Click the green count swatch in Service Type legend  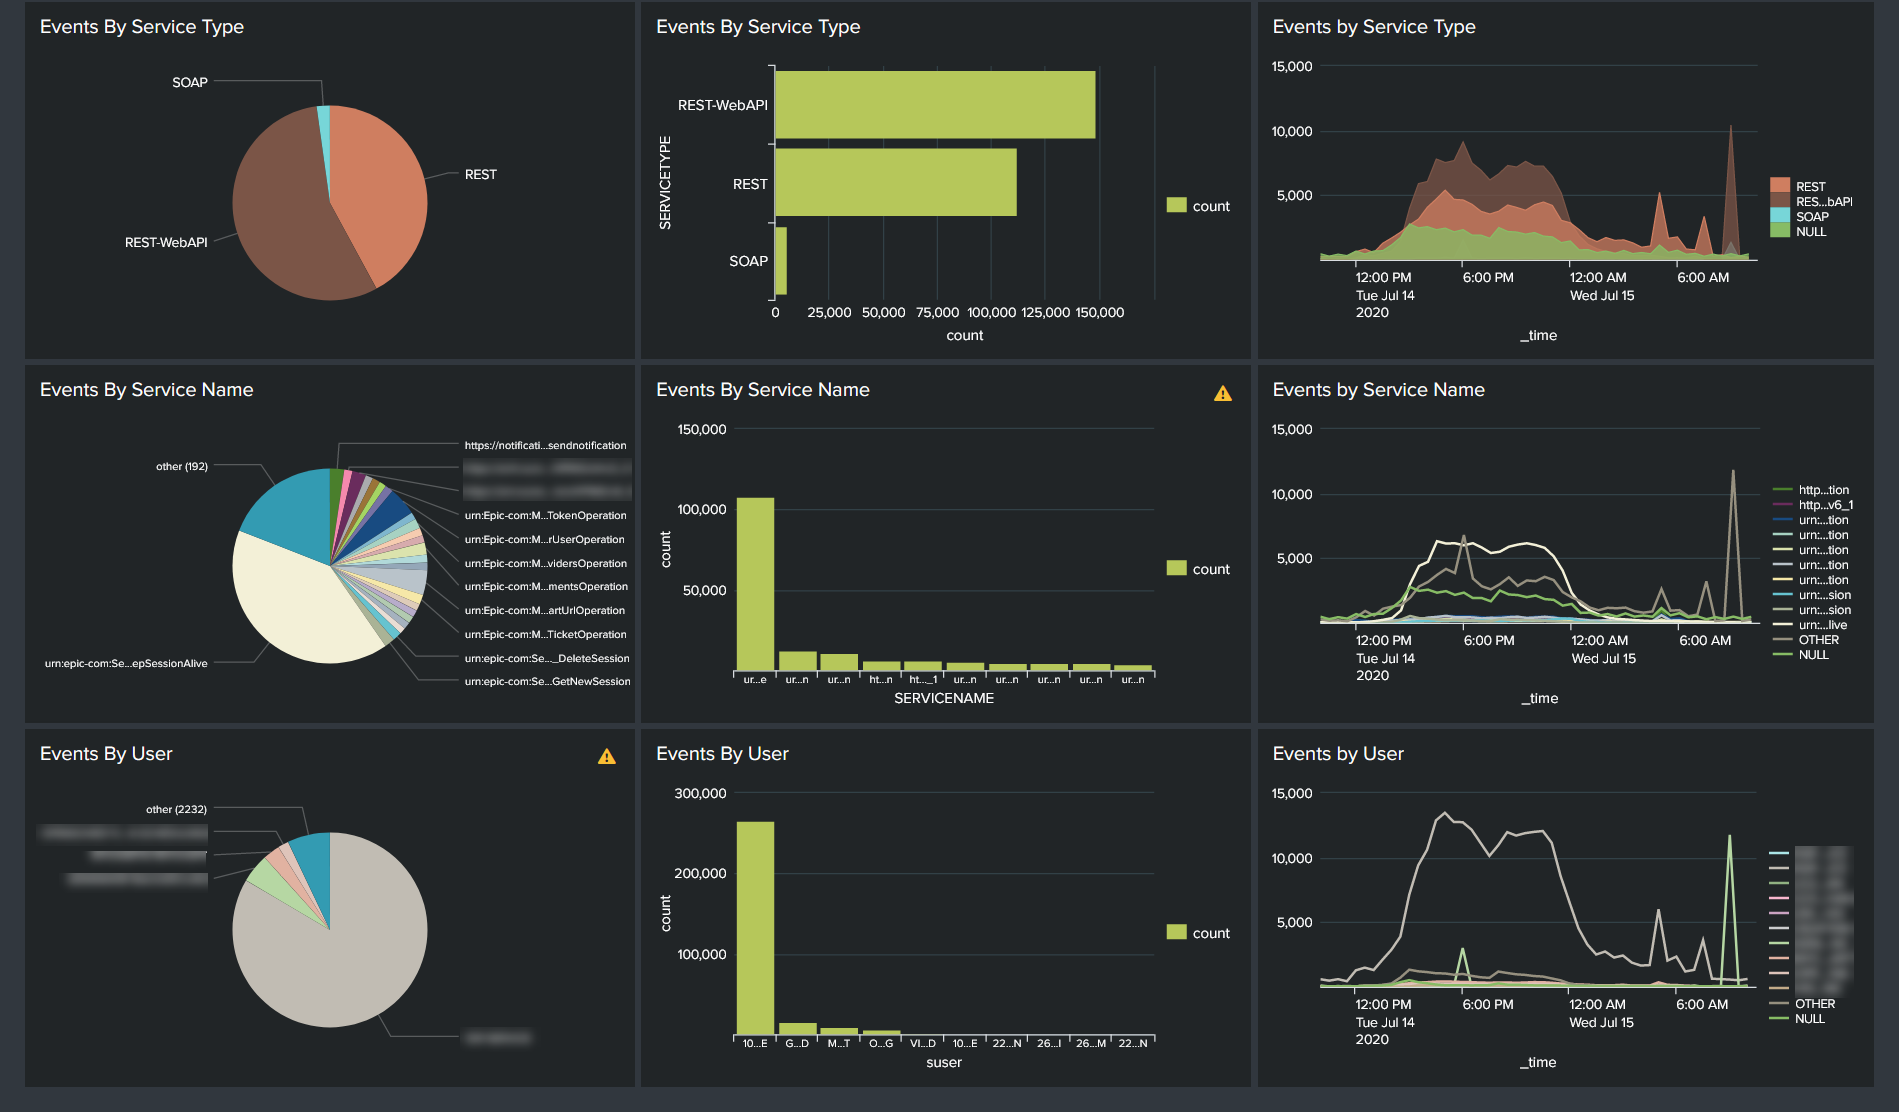(1176, 206)
